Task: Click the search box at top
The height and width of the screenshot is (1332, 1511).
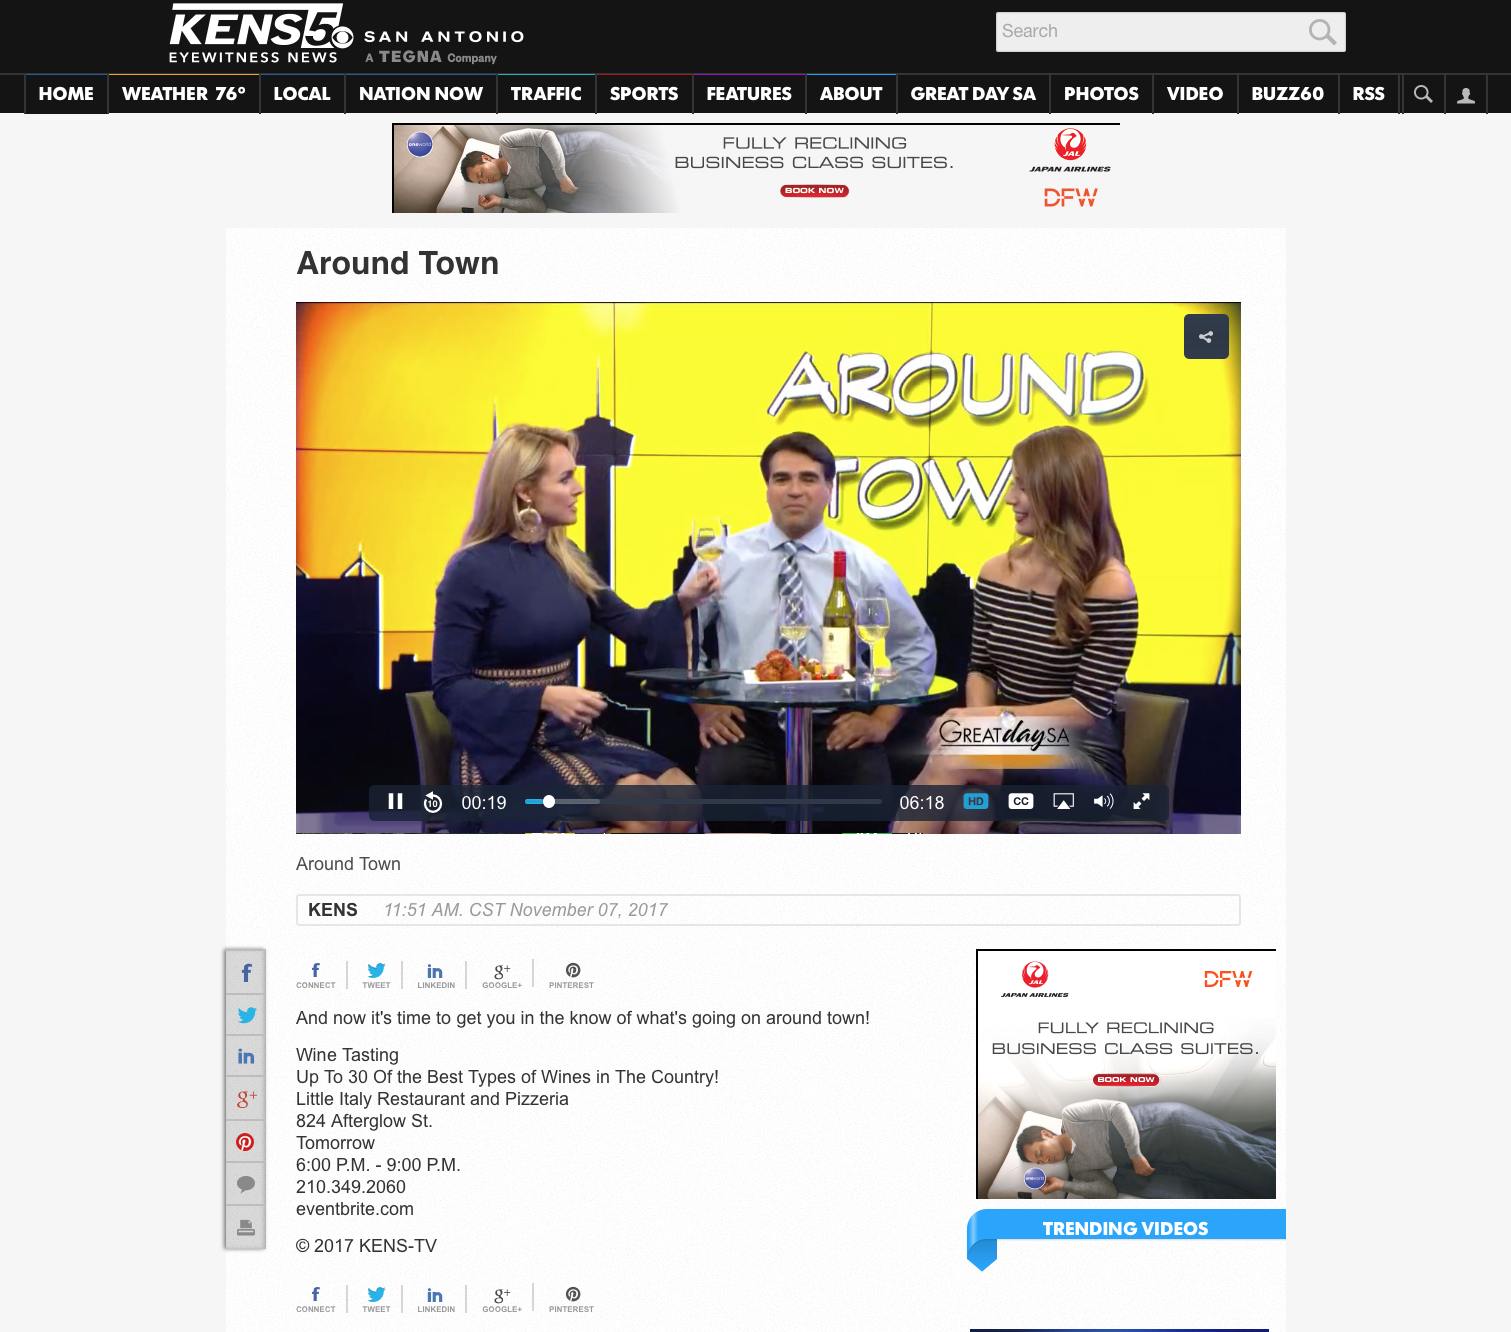Action: [x=1150, y=32]
